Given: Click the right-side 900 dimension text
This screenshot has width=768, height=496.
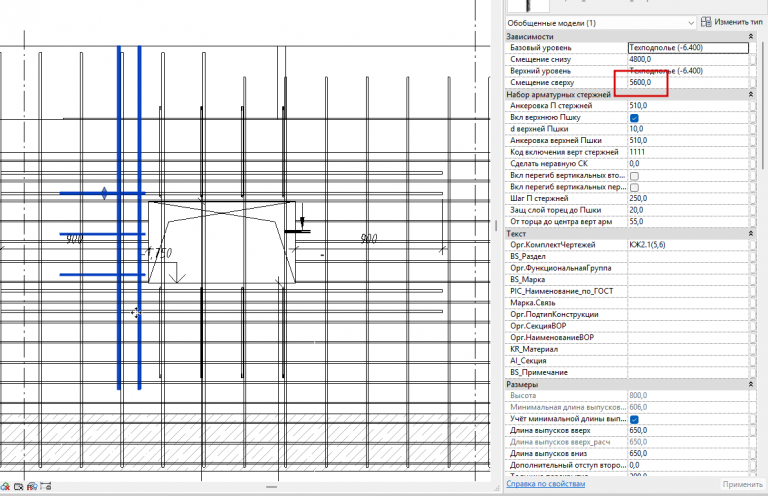Looking at the screenshot, I should tap(369, 239).
